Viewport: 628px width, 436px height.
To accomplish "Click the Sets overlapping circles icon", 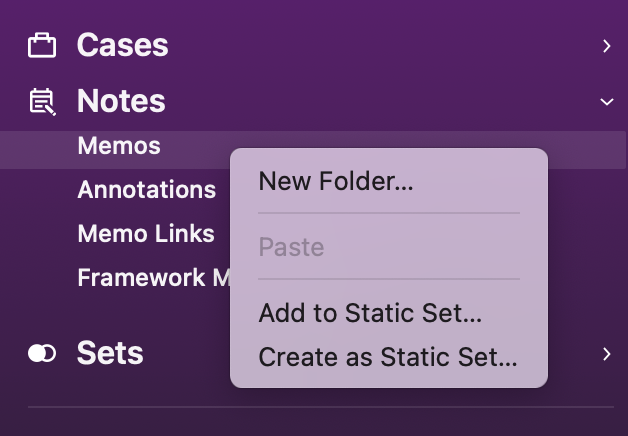I will (42, 353).
